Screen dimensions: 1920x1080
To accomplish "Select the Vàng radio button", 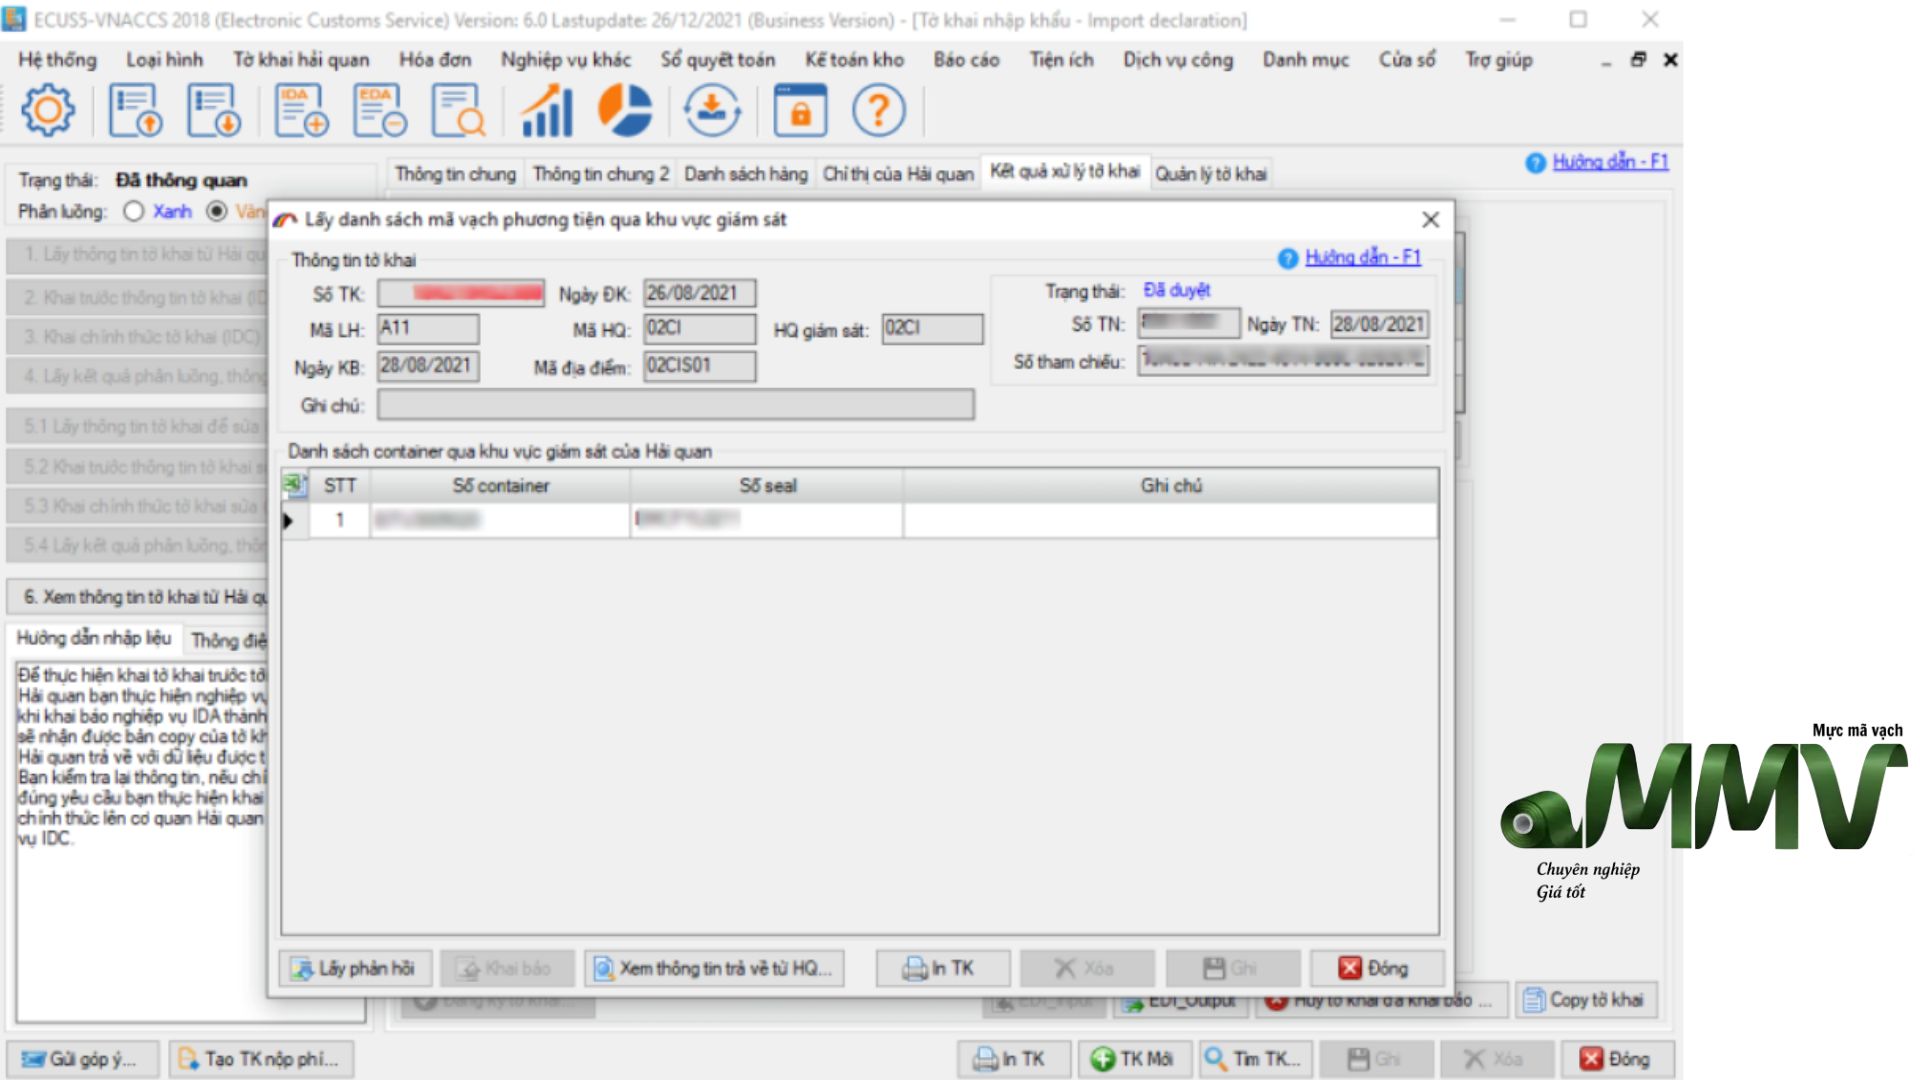I will pyautogui.click(x=216, y=211).
